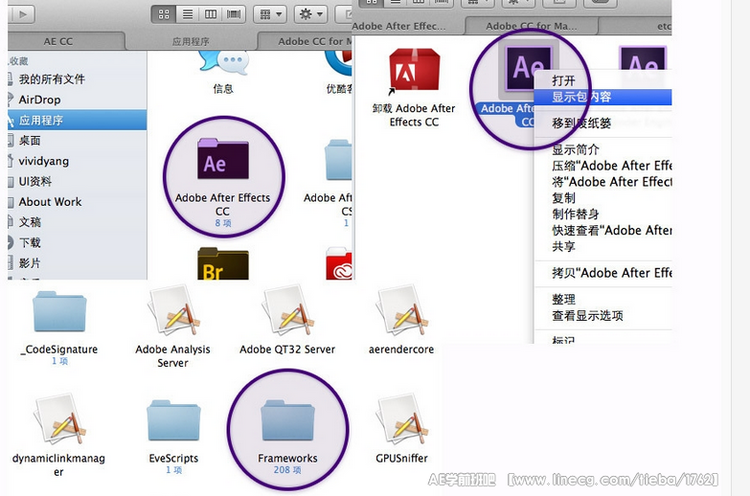Select UI资料 in the sidebar
Image resolution: width=750 pixels, height=496 pixels.
77,181
